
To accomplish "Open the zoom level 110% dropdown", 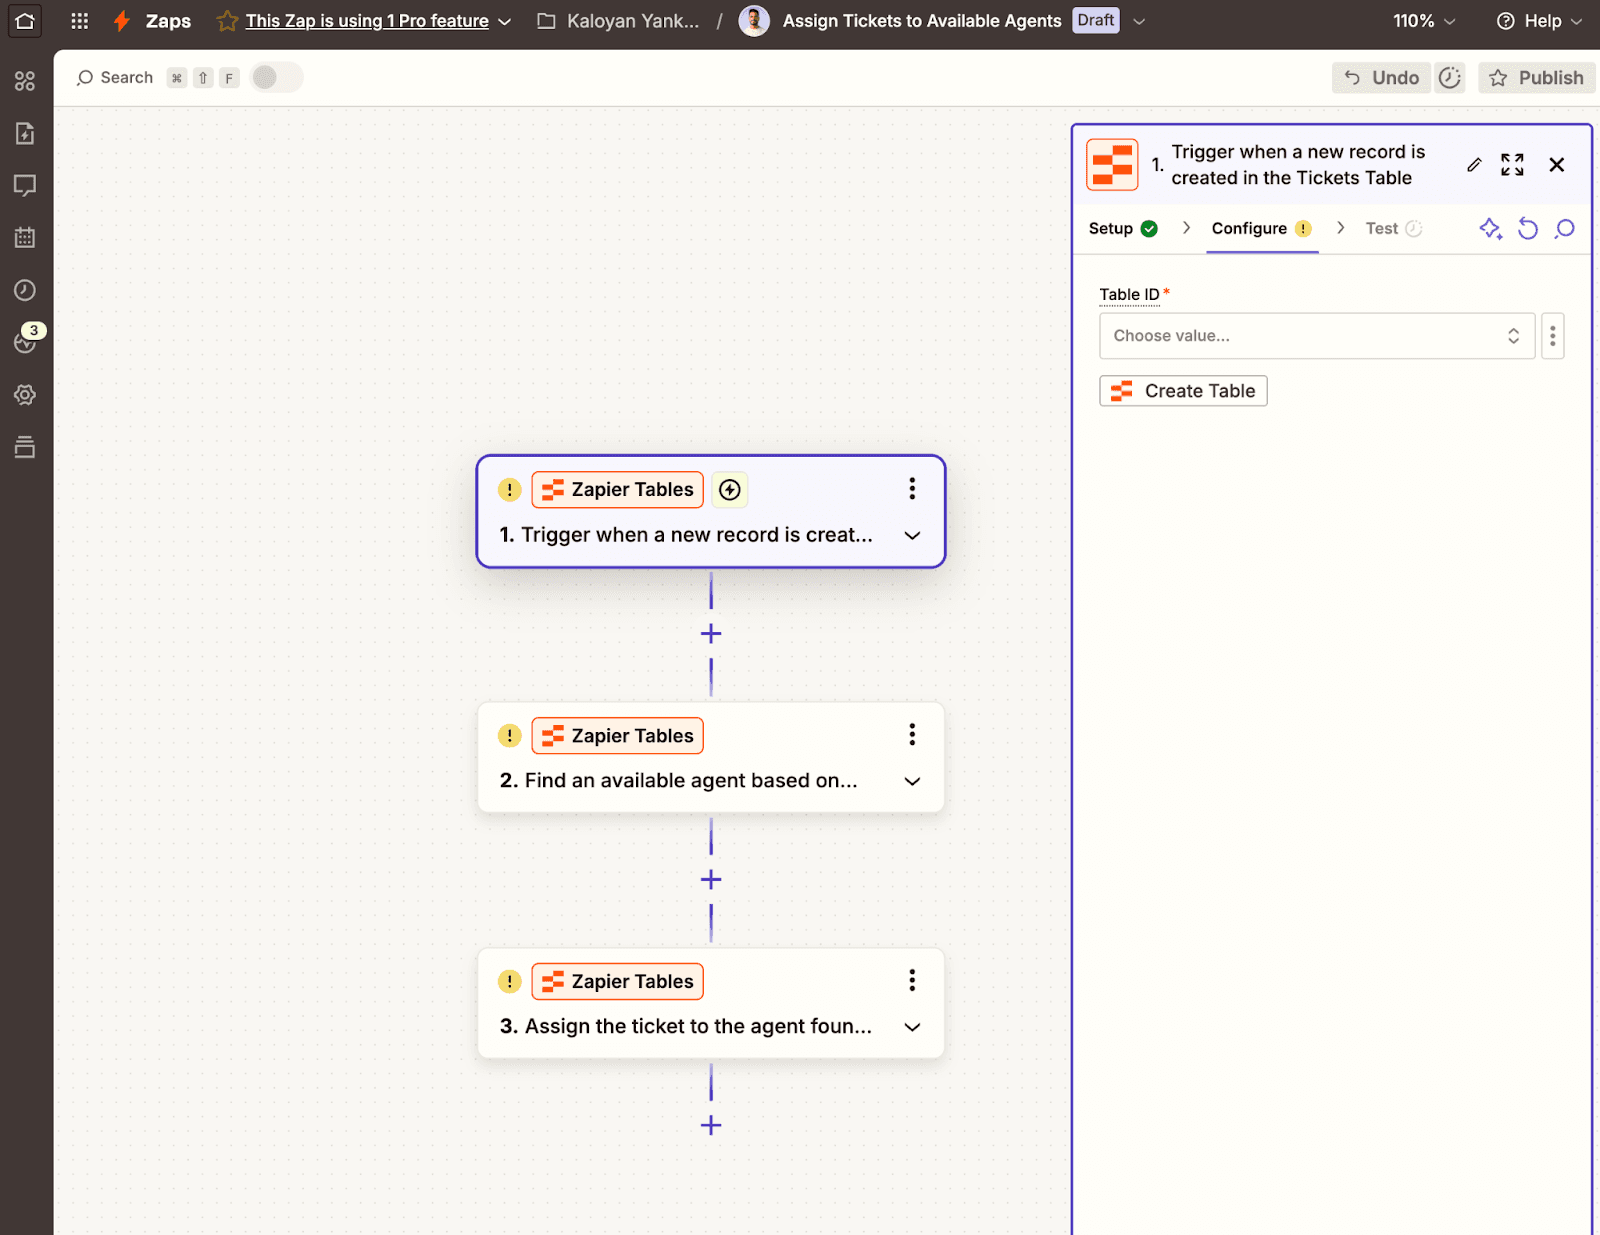I will [1424, 21].
